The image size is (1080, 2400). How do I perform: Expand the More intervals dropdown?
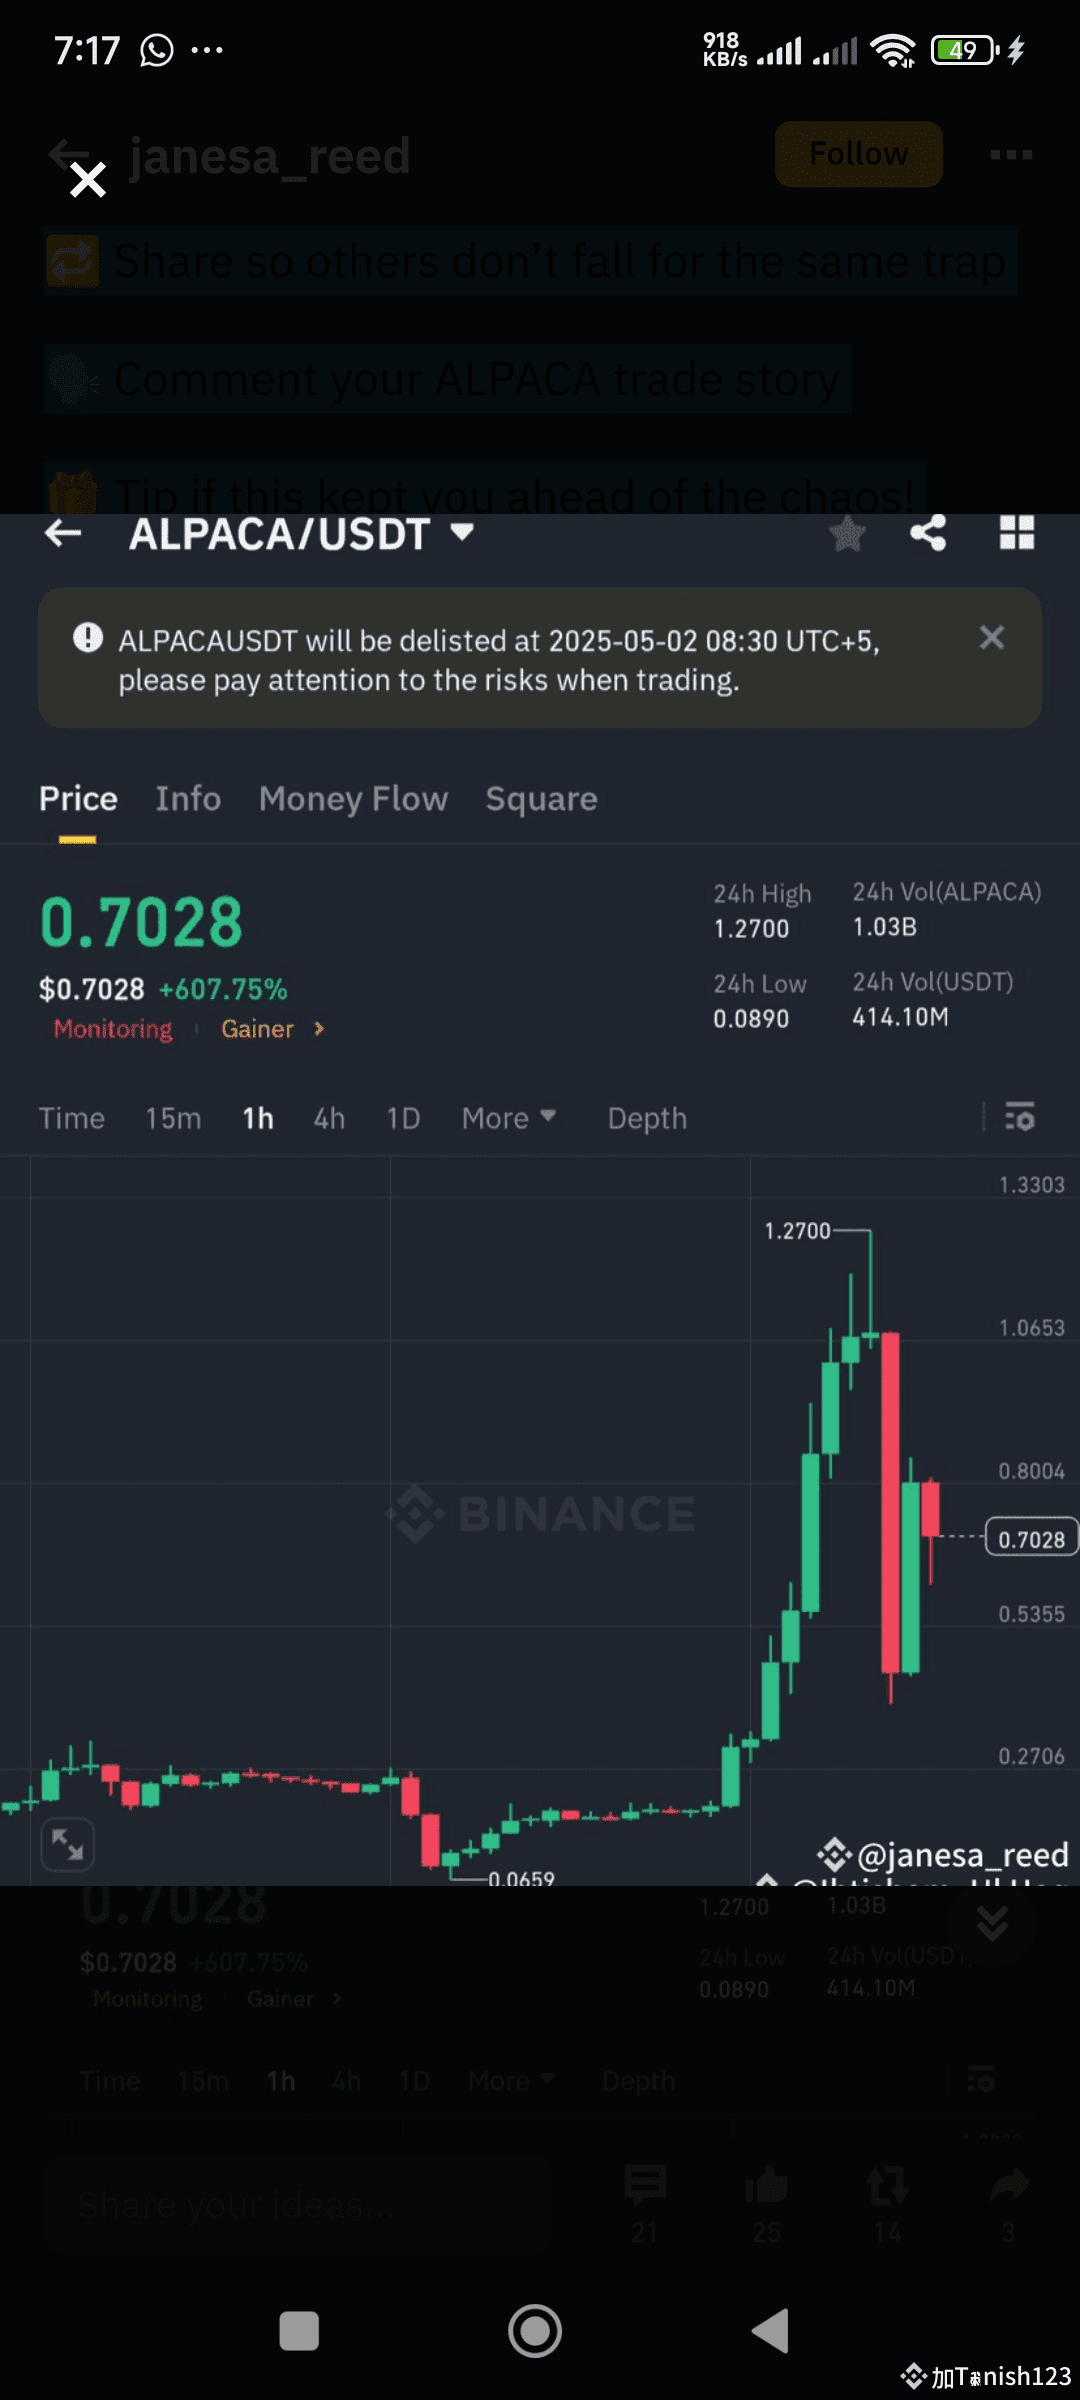point(508,1118)
